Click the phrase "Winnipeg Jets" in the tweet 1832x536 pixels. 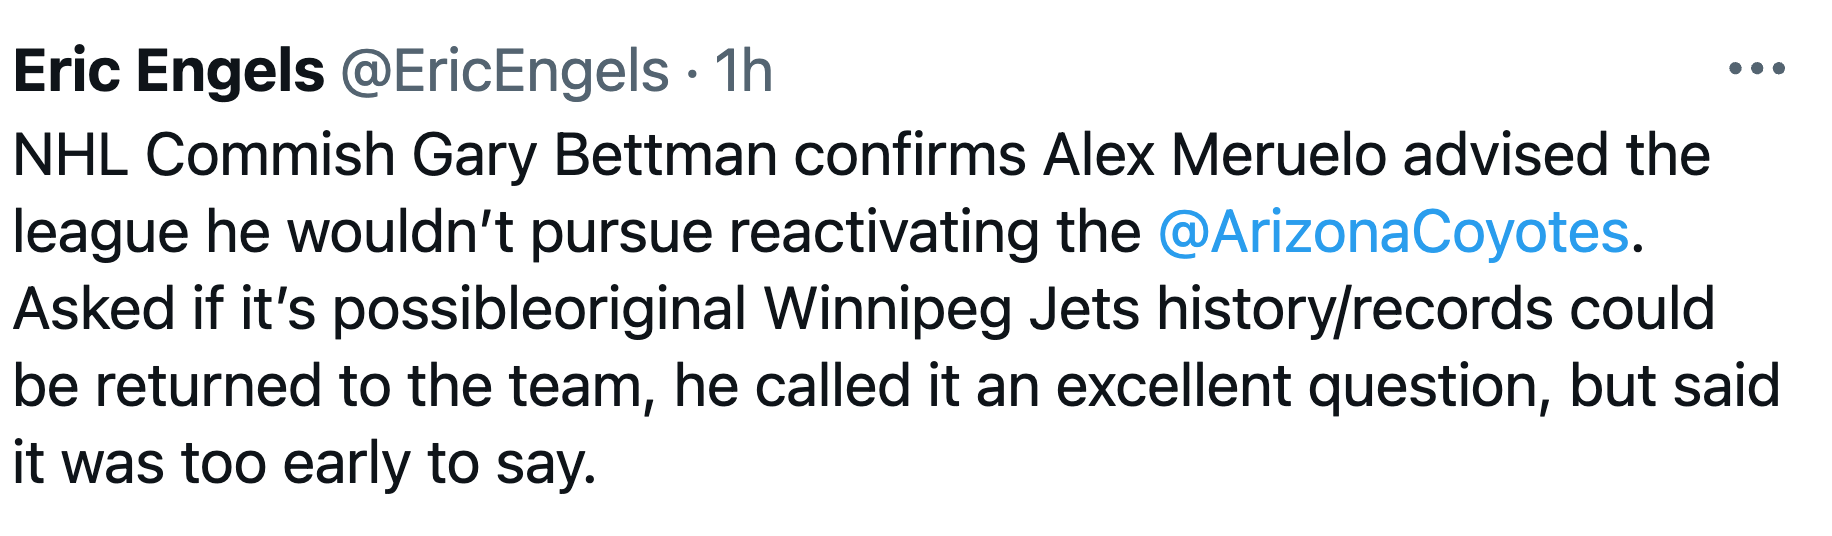[x=952, y=309]
